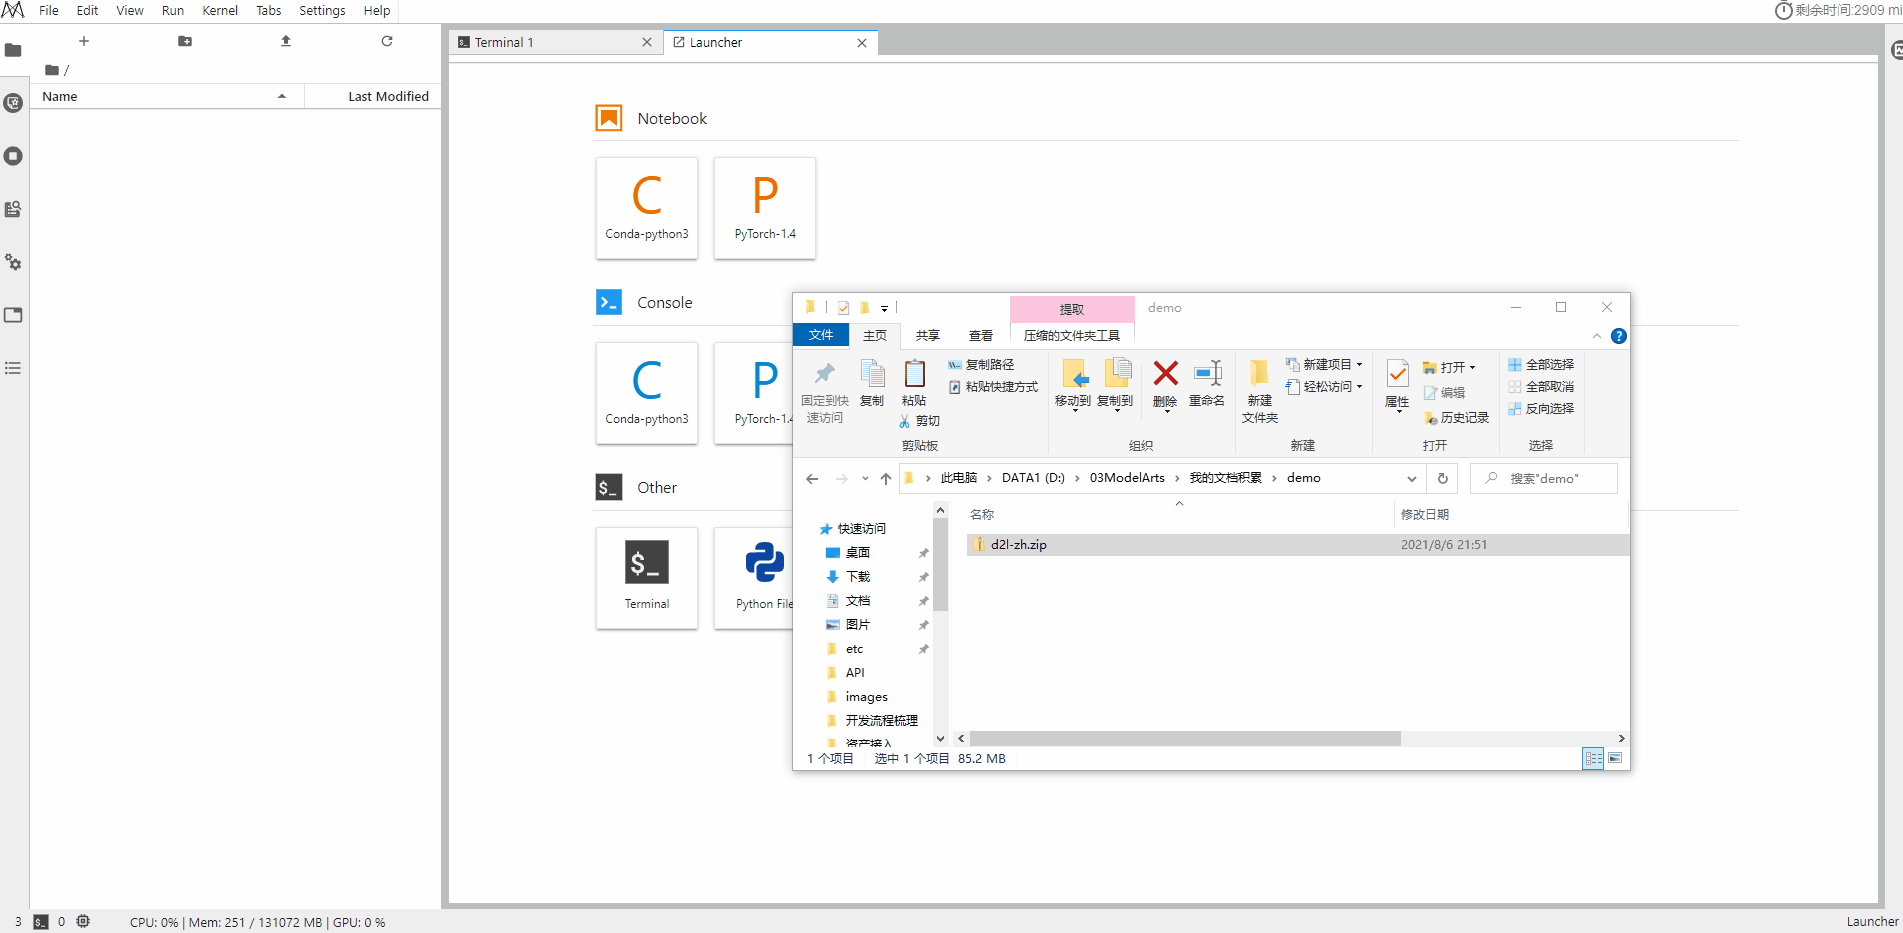Select the running terminals and kernels panel icon
Screen dimensions: 1903x933
coord(13,156)
